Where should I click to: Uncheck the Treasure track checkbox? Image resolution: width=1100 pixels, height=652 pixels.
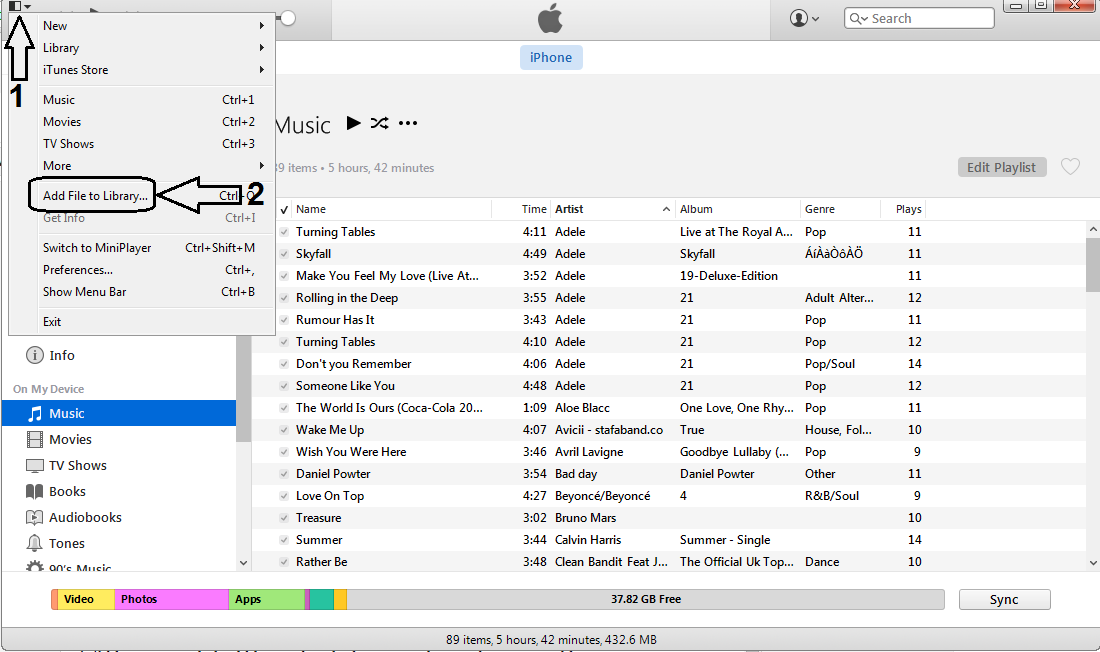284,517
